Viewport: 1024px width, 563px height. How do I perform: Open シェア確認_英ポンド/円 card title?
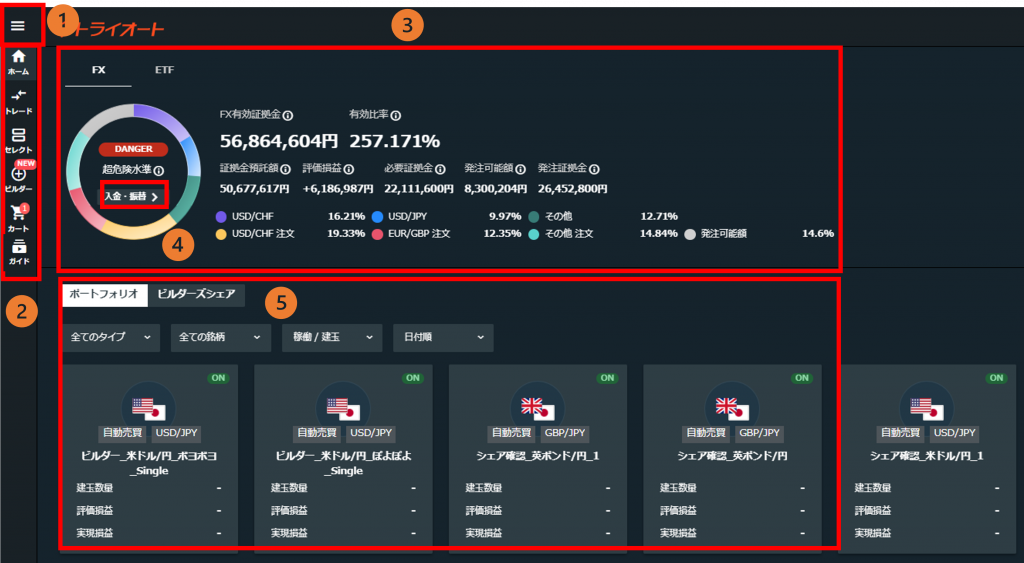(x=733, y=456)
